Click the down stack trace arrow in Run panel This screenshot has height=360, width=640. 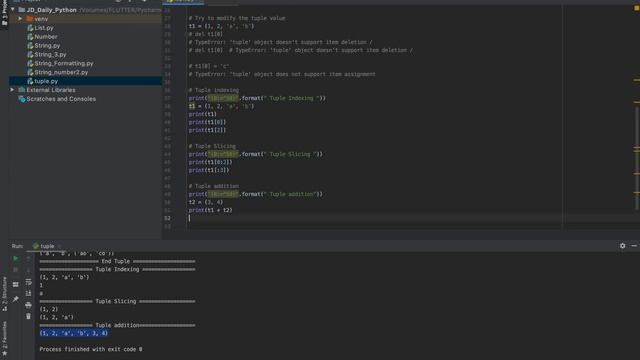click(28, 270)
